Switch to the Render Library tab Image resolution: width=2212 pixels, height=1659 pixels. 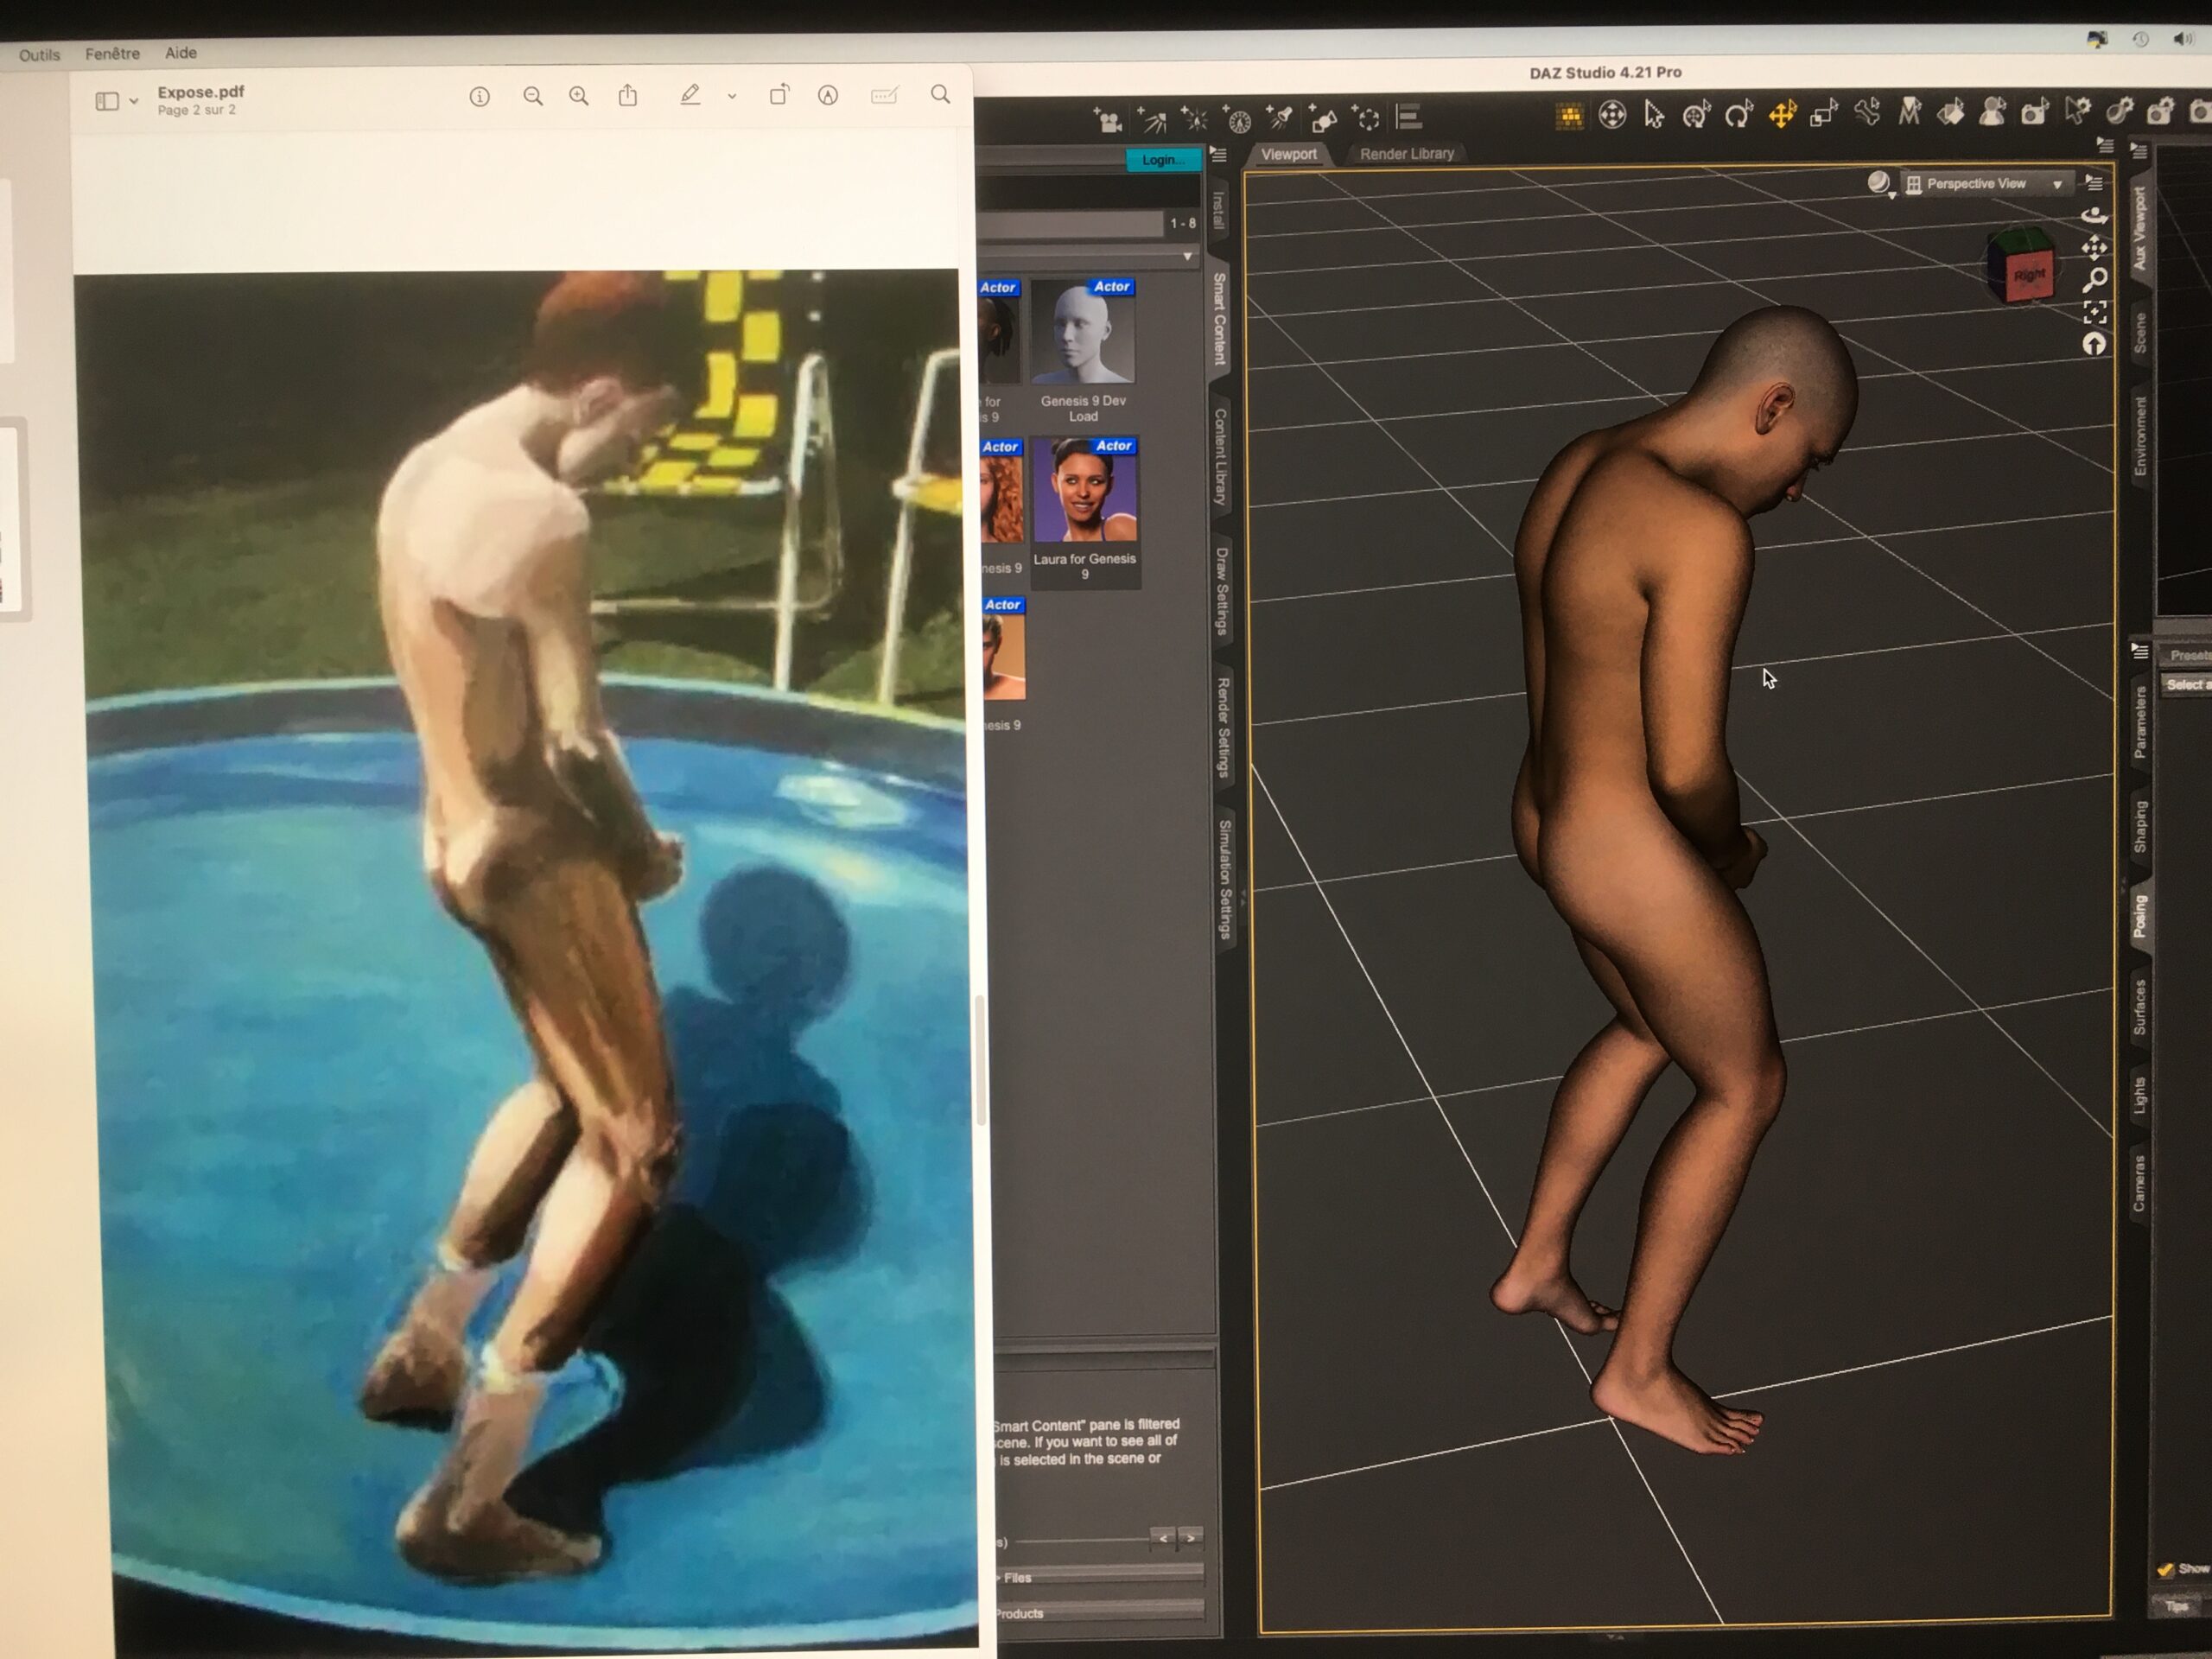tap(1406, 154)
